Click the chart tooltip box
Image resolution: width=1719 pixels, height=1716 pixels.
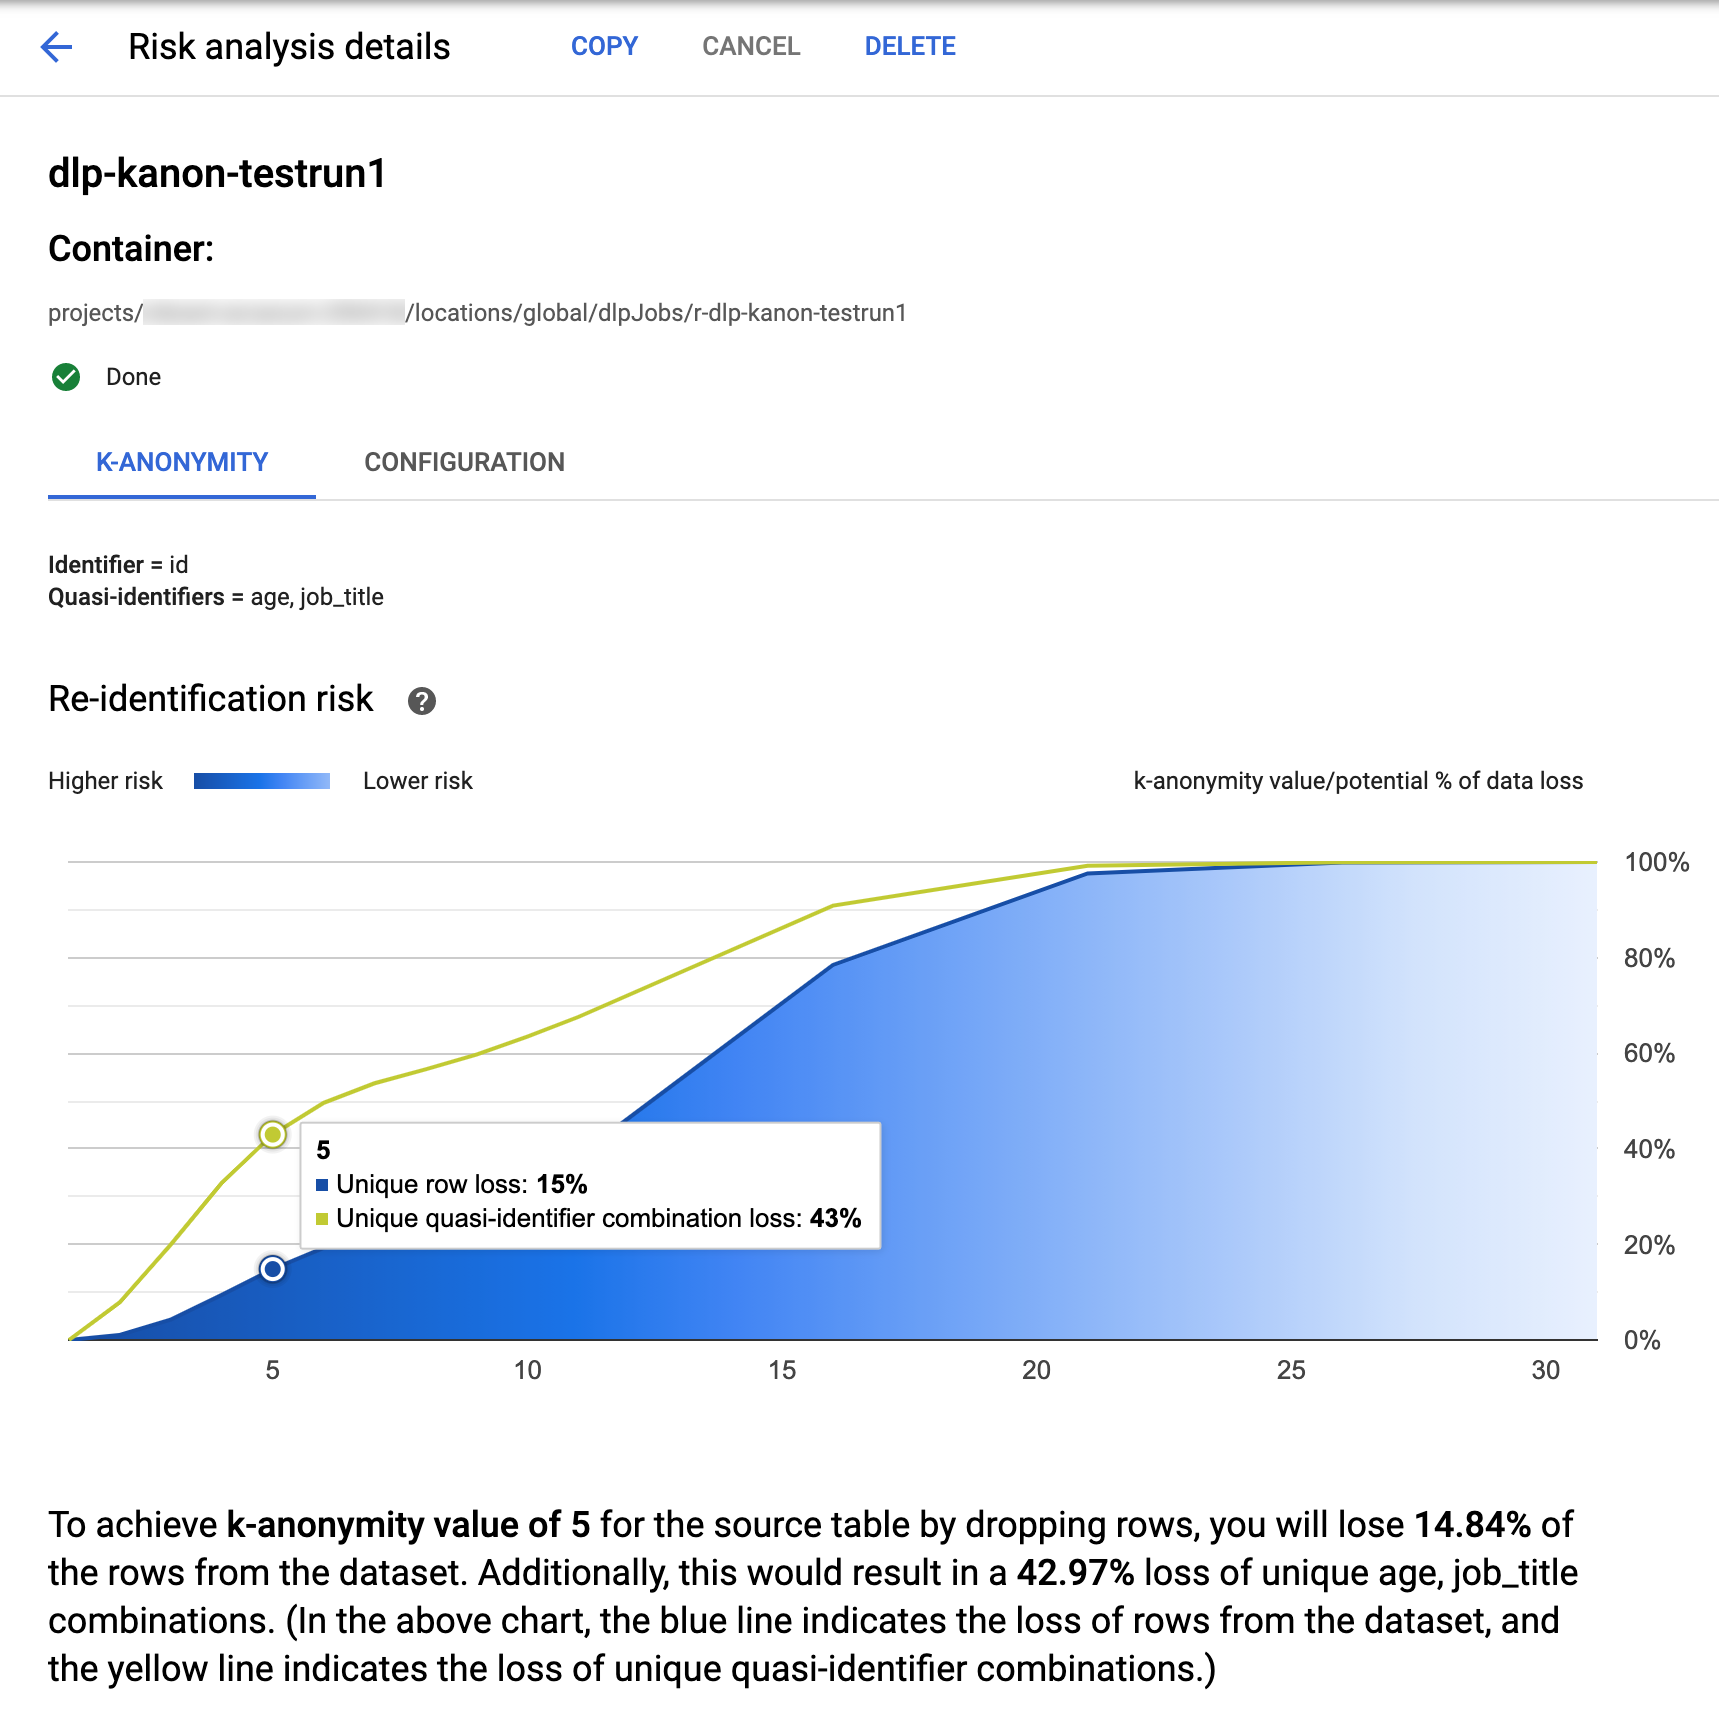pyautogui.click(x=590, y=1185)
